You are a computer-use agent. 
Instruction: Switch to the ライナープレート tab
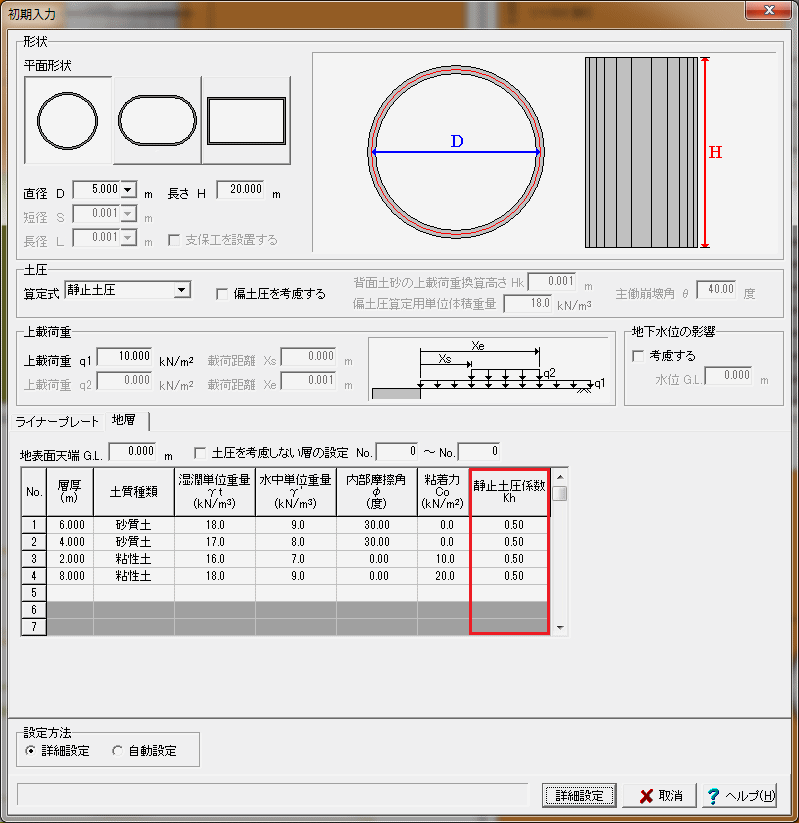[x=57, y=421]
